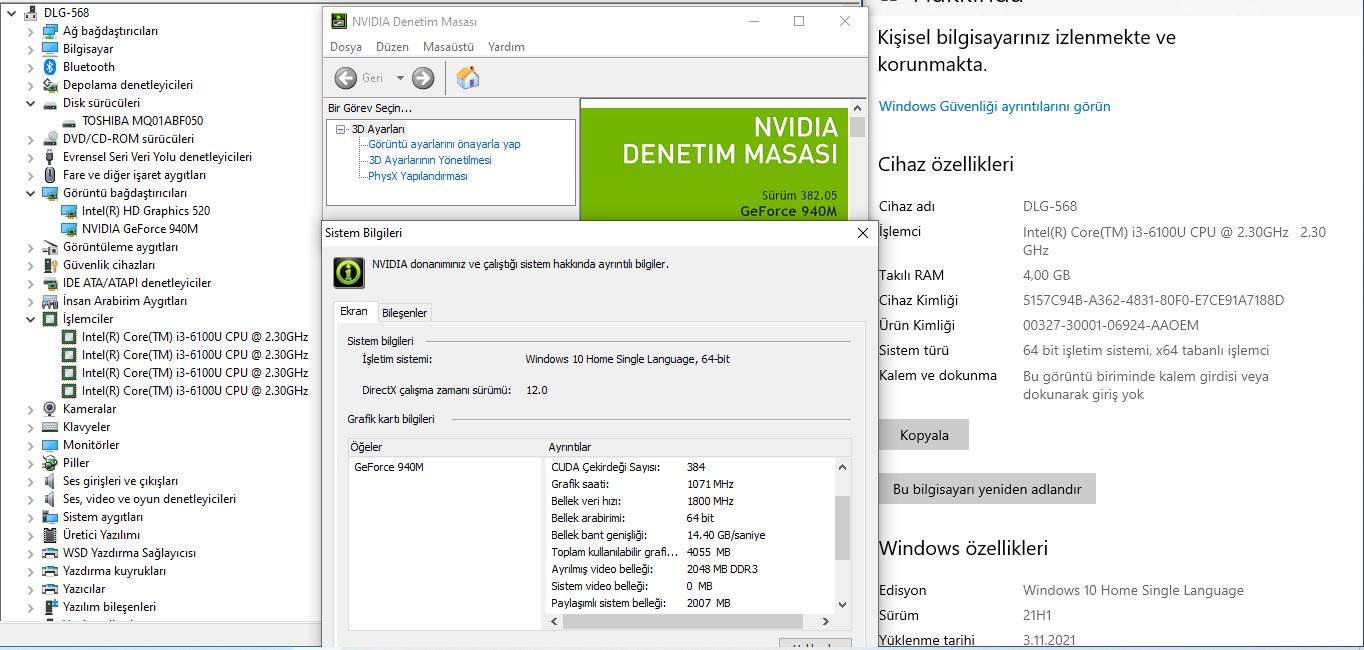Open the Masaüstü menu
The image size is (1364, 650).
[x=448, y=47]
